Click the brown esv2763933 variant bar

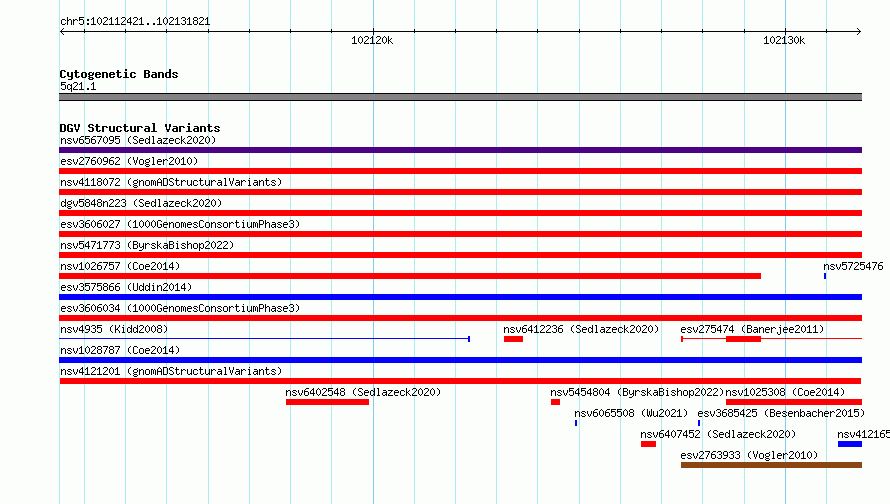771,465
